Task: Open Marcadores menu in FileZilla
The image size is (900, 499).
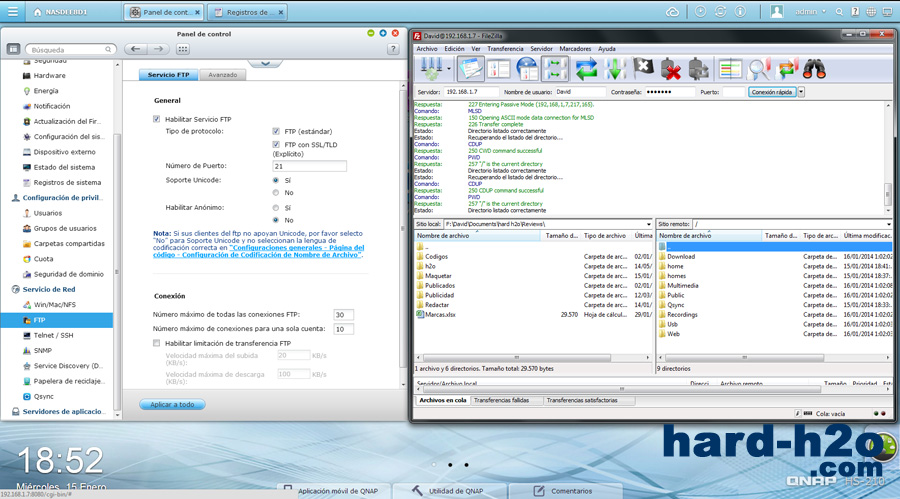Action: [x=575, y=49]
